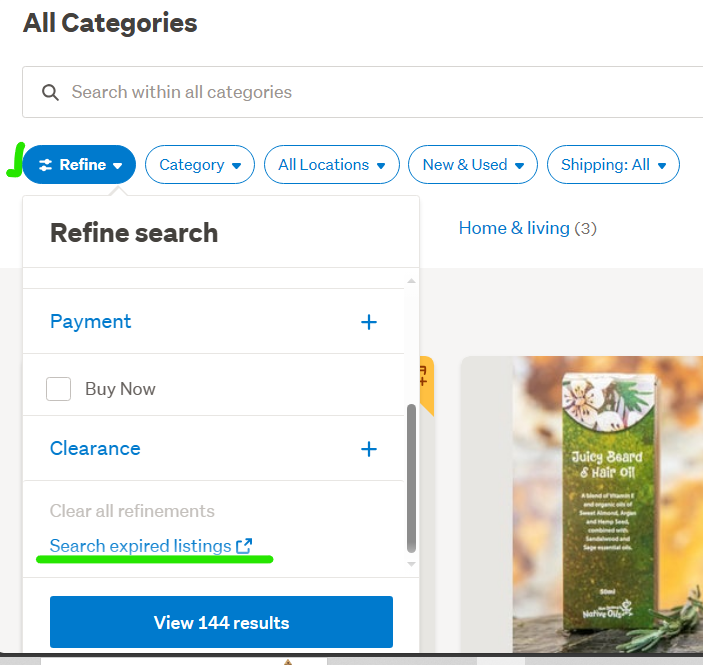Open the Category dropdown

pos(200,165)
